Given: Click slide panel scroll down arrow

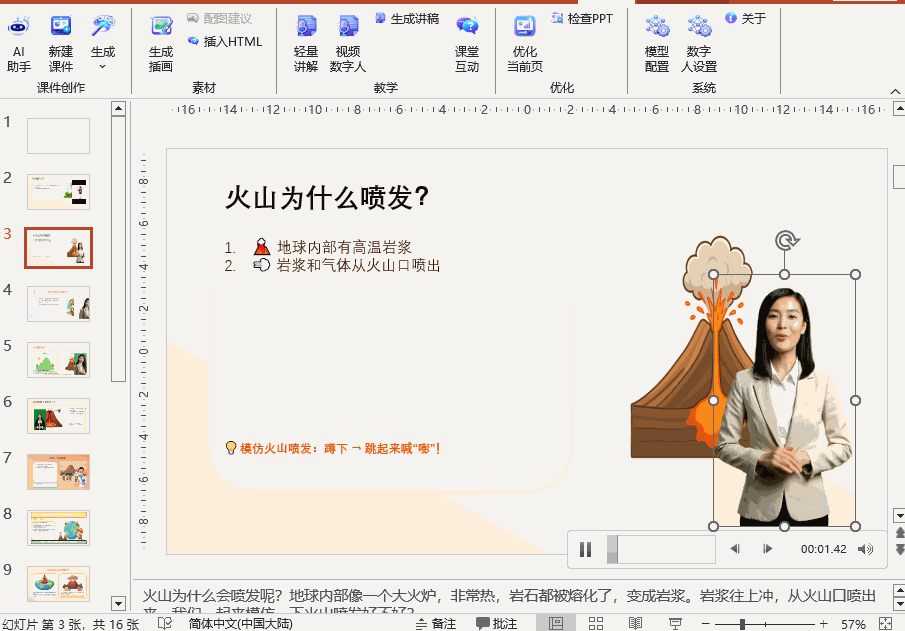Looking at the screenshot, I should pos(118,604).
